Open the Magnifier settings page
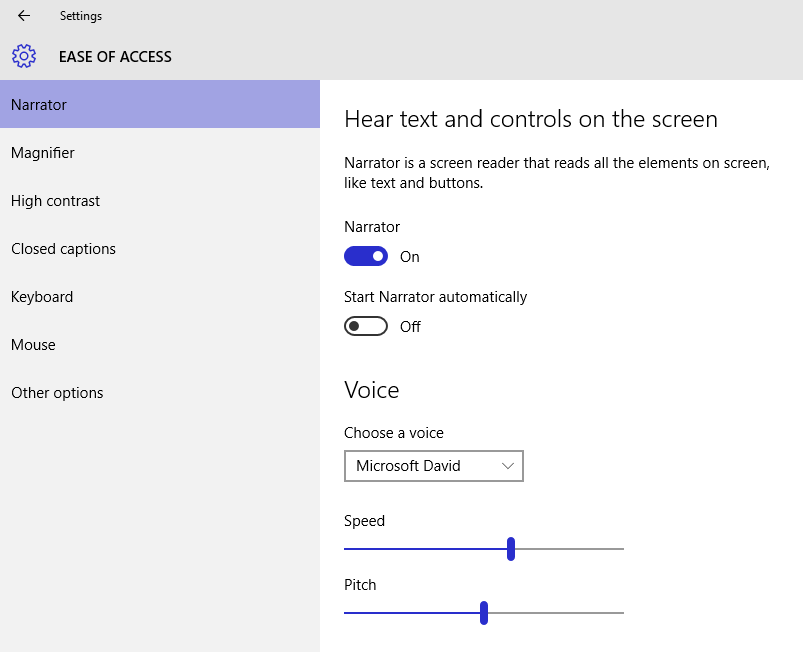Image resolution: width=803 pixels, height=652 pixels. click(43, 153)
